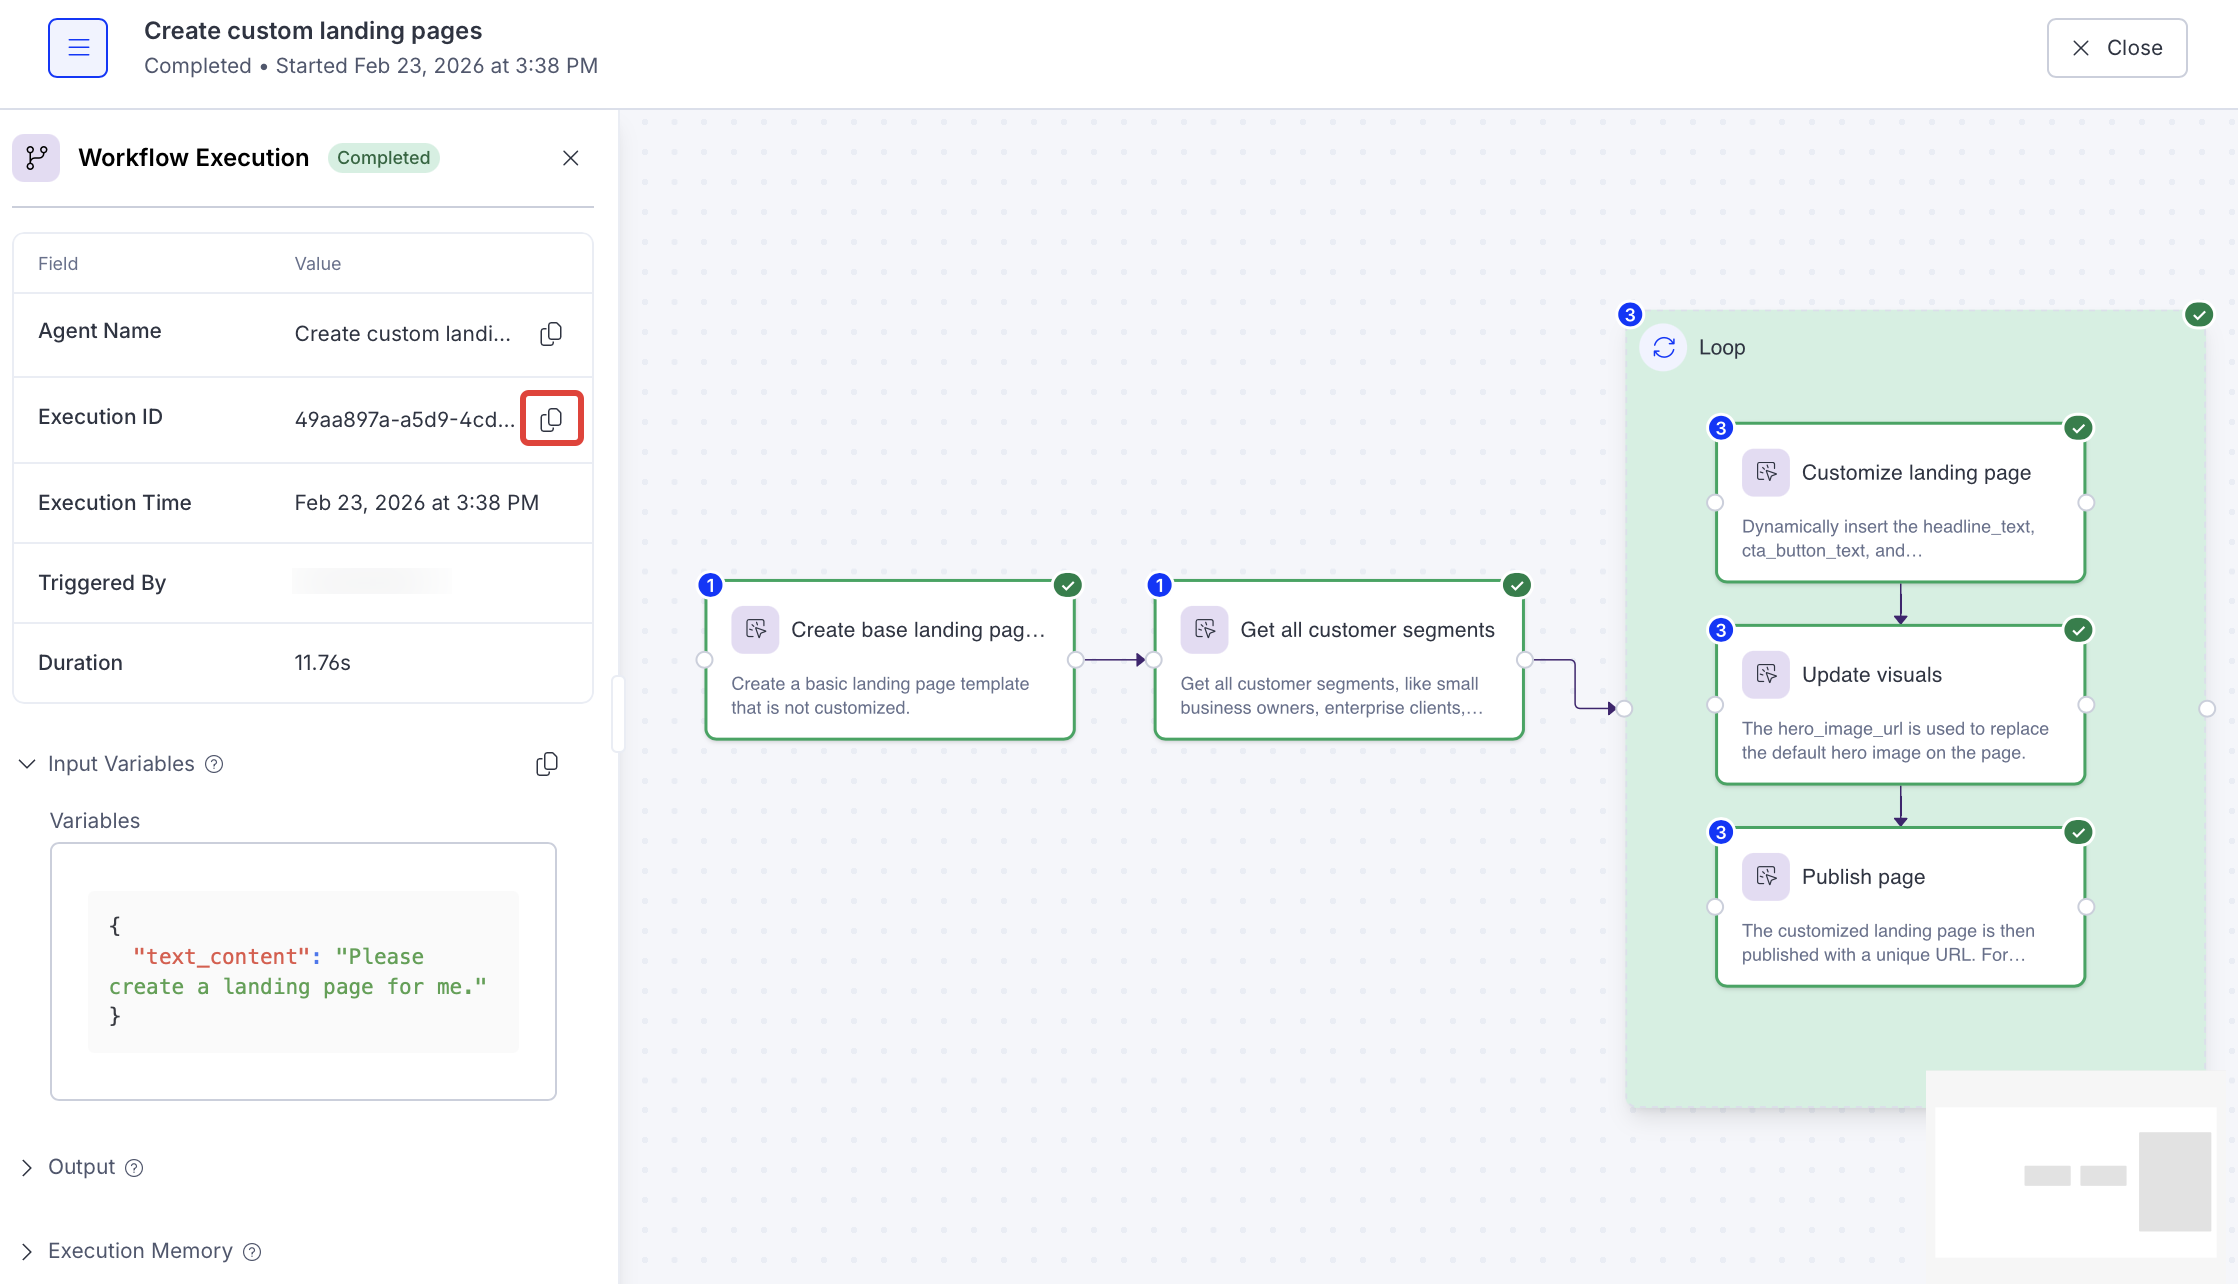Viewport: 2238px width, 1284px height.
Task: Click help icon beside Execution Memory
Action: pos(252,1252)
